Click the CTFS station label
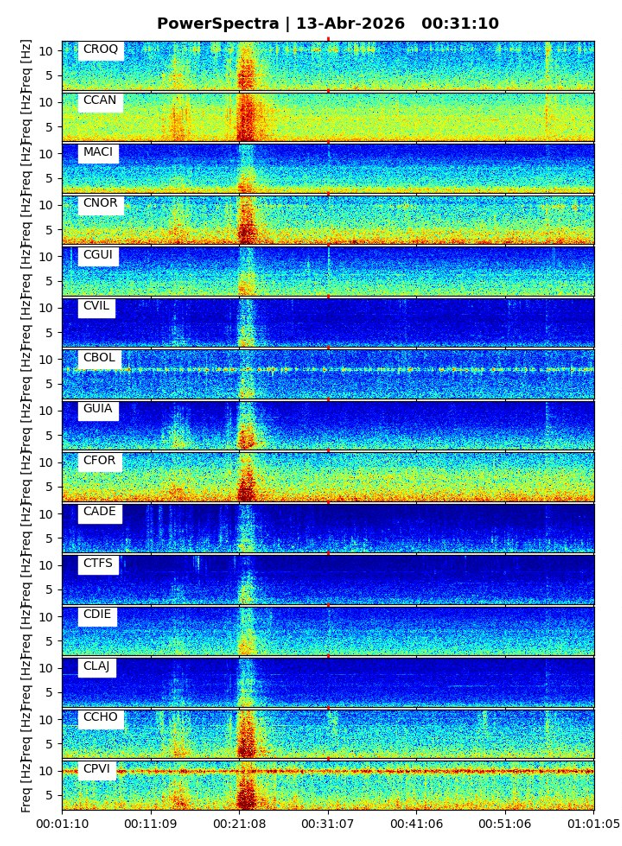622x846 pixels. tap(98, 564)
